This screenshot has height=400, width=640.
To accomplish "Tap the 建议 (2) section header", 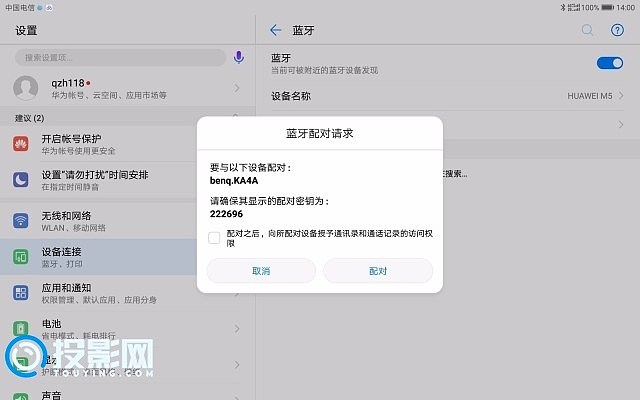I will [29, 118].
